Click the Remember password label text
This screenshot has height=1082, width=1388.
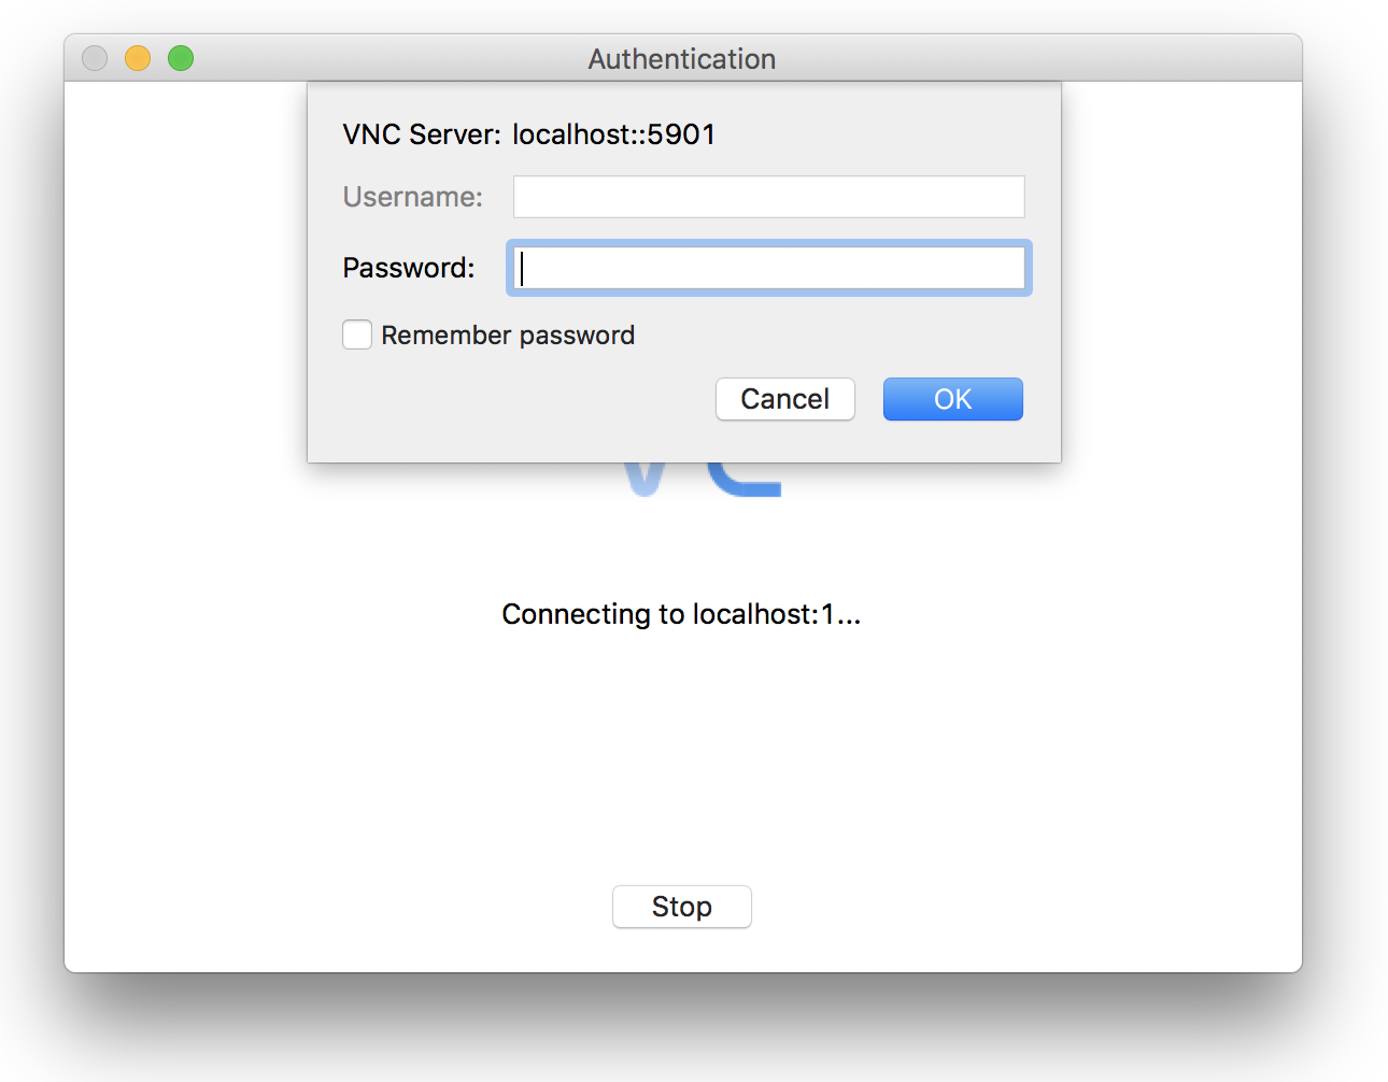(x=508, y=335)
